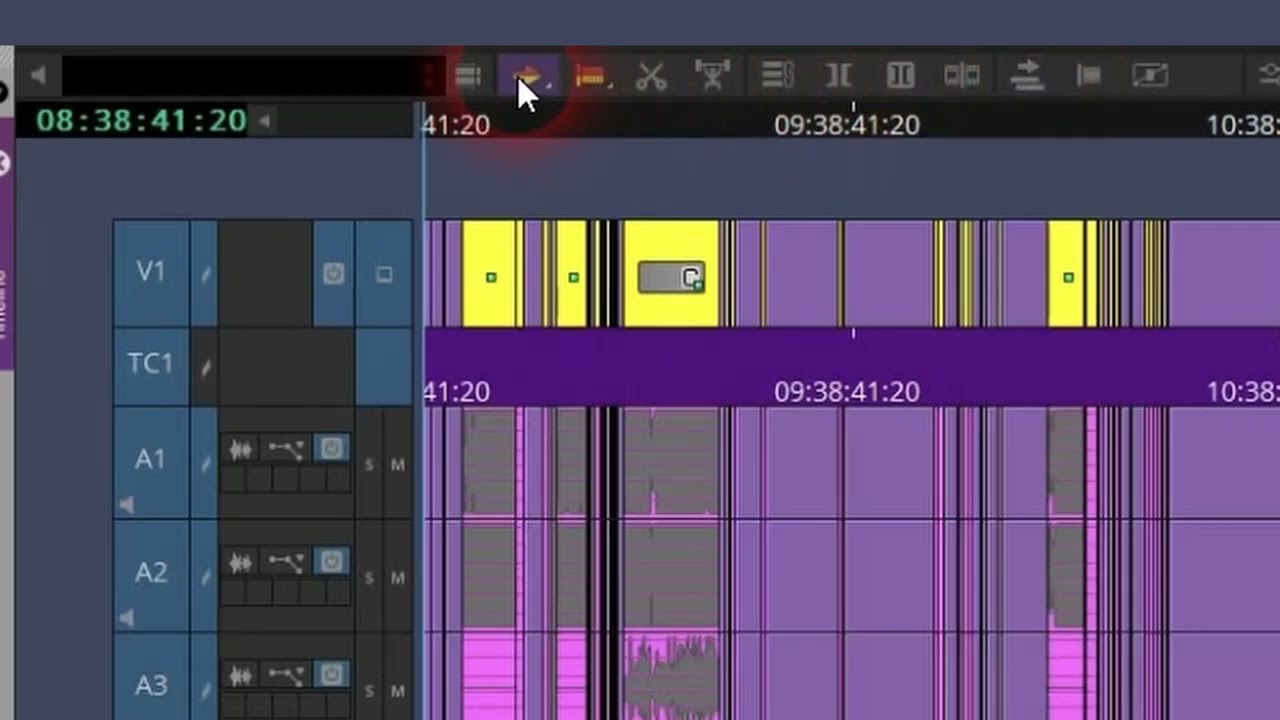Screen dimensions: 1280x720
Task: Open the A3 clip gain automation icon
Action: [286, 676]
